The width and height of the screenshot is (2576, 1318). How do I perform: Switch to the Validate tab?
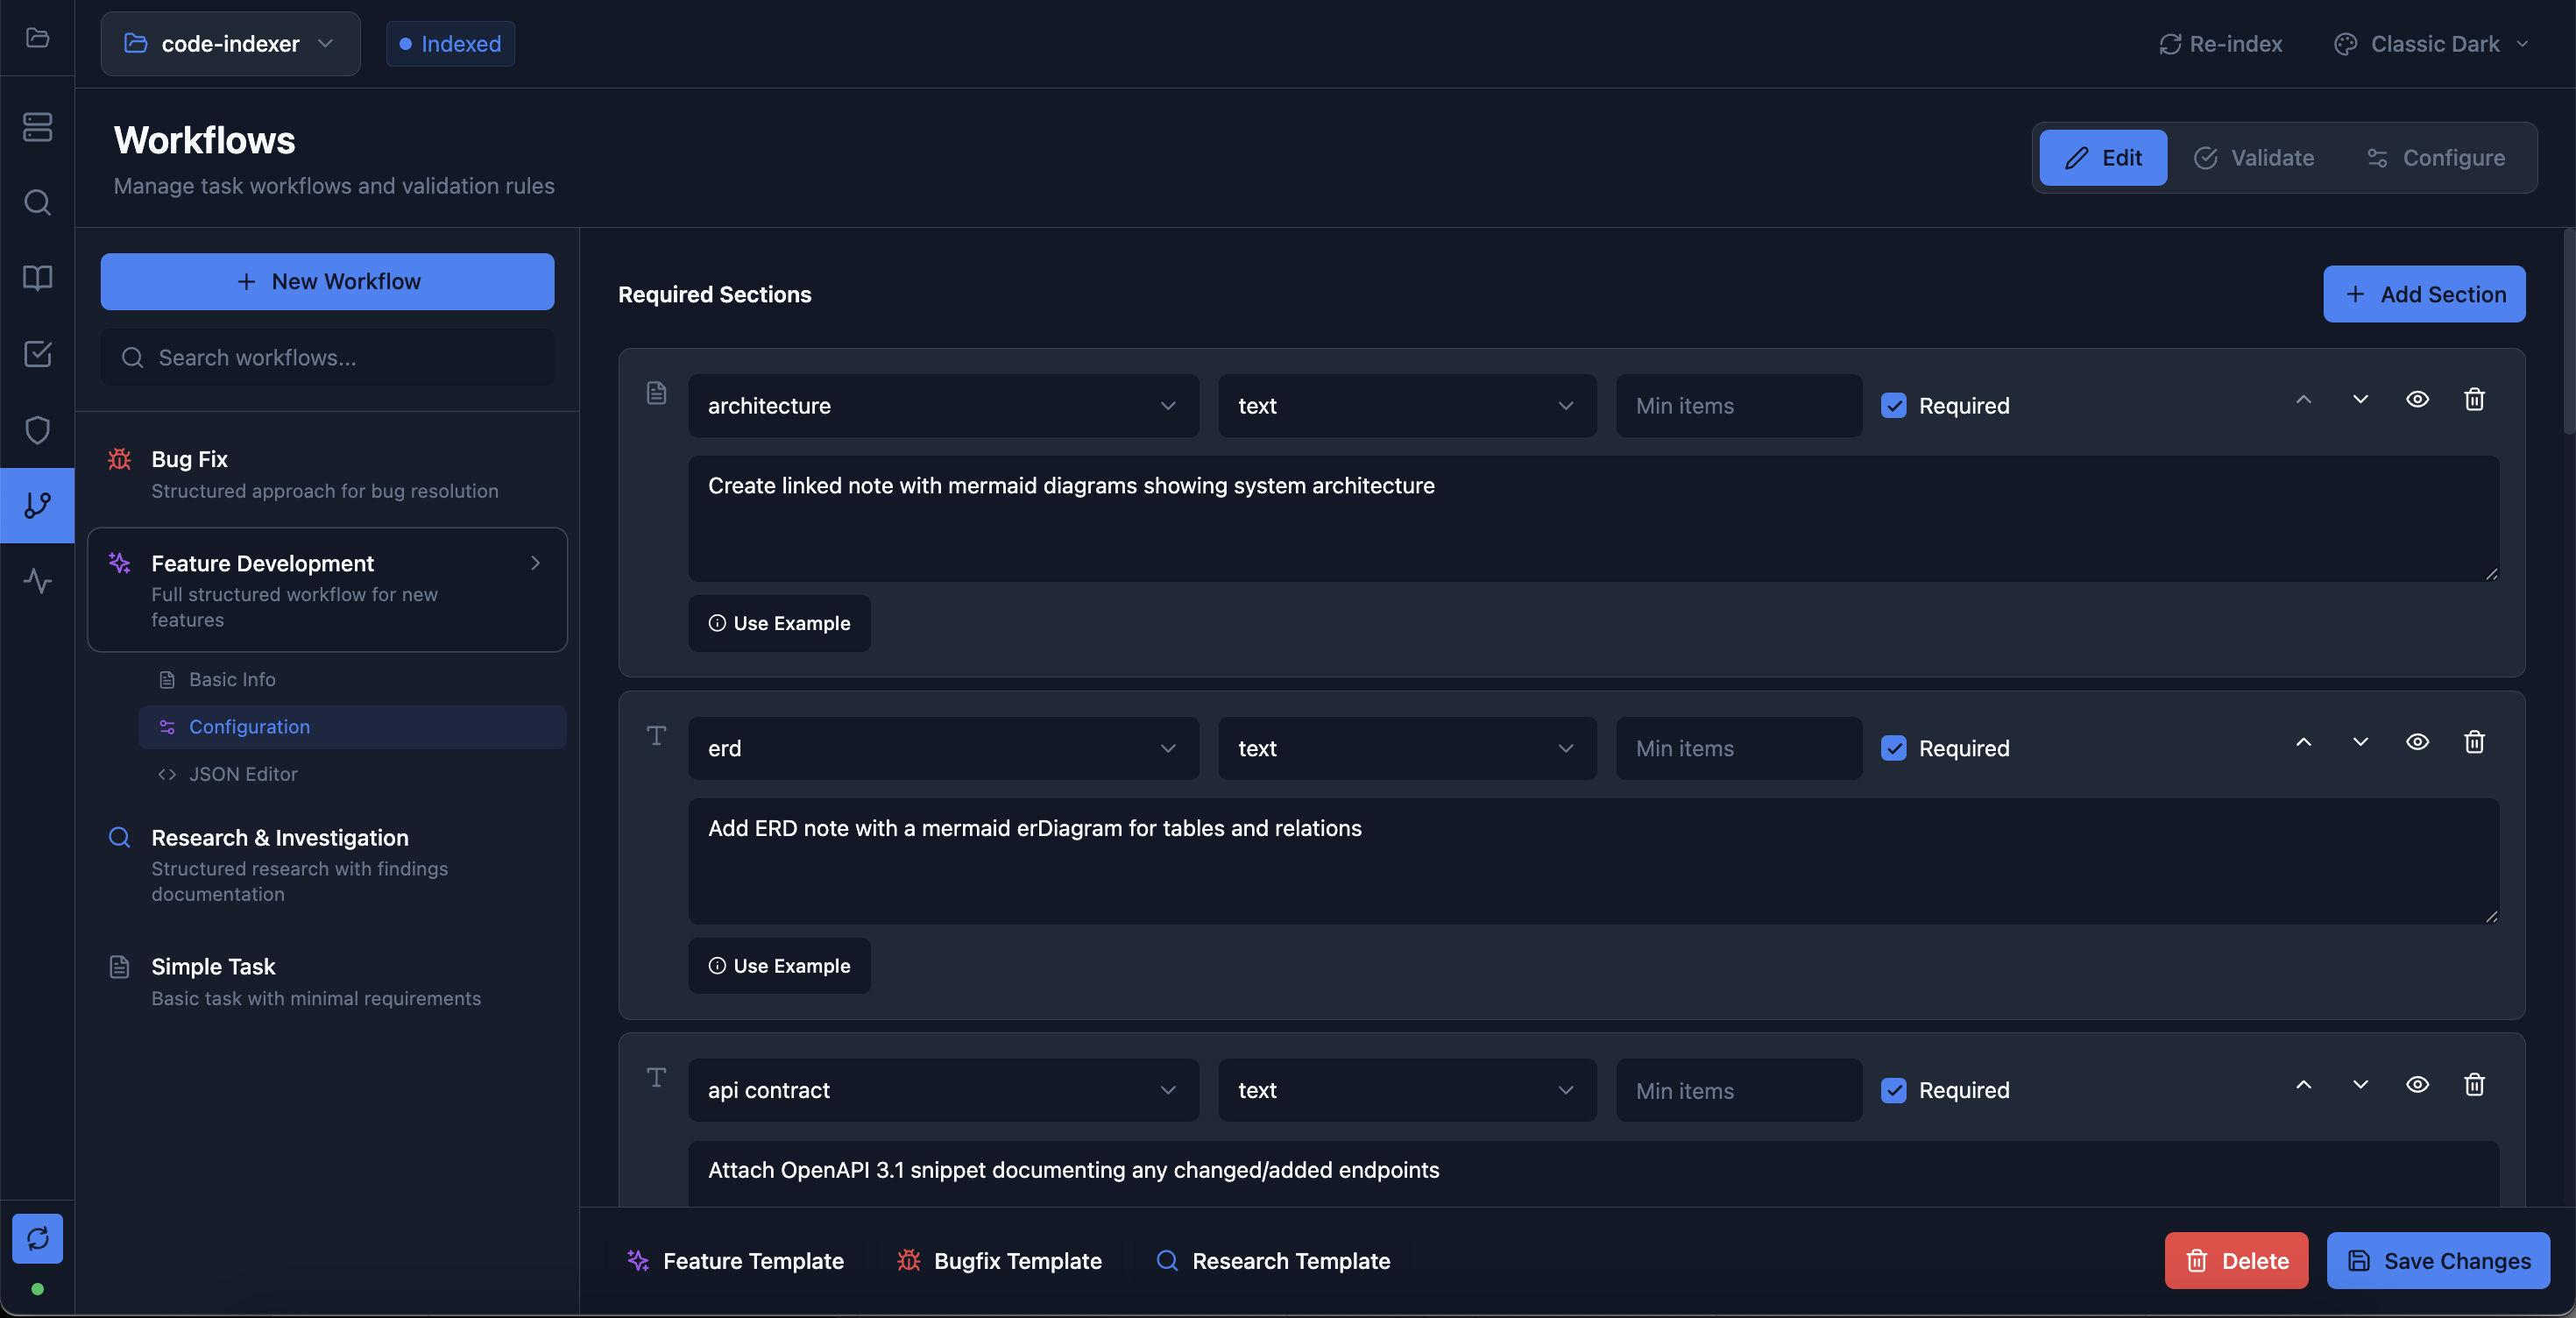coord(2254,158)
